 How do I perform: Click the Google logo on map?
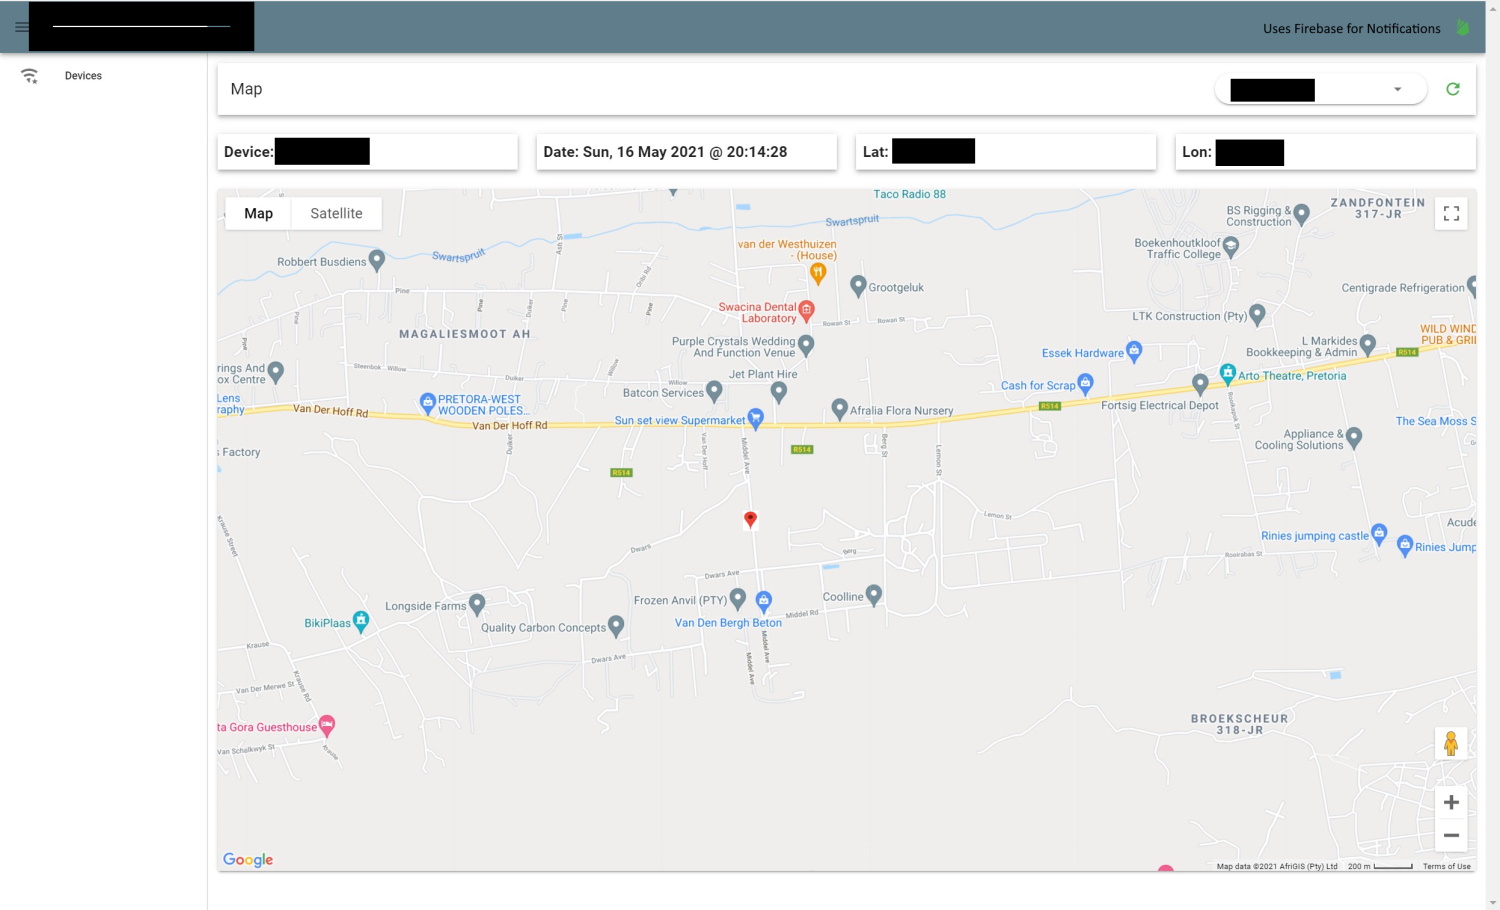248,859
